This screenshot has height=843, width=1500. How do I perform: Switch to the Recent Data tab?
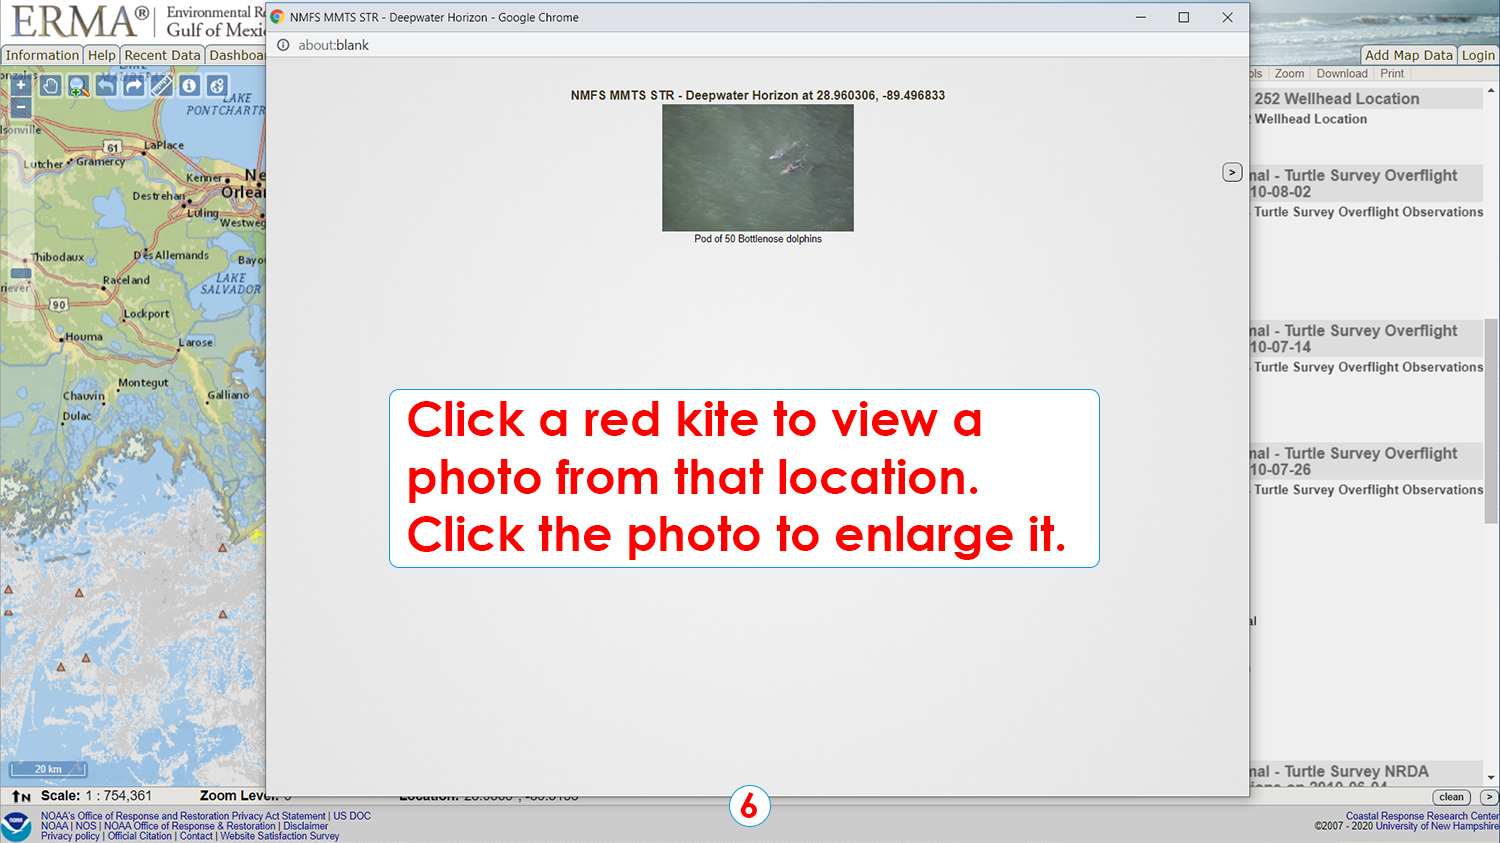point(162,55)
